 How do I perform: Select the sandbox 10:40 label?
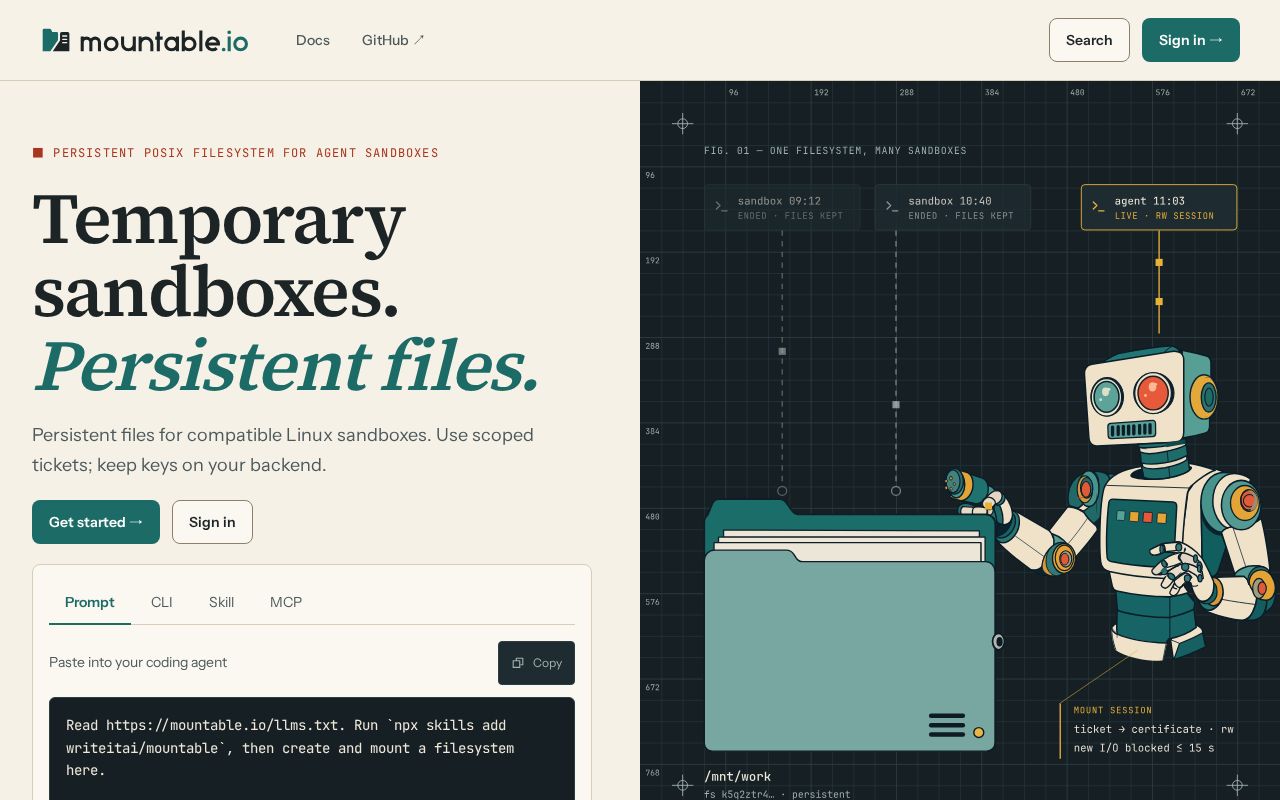(x=950, y=201)
